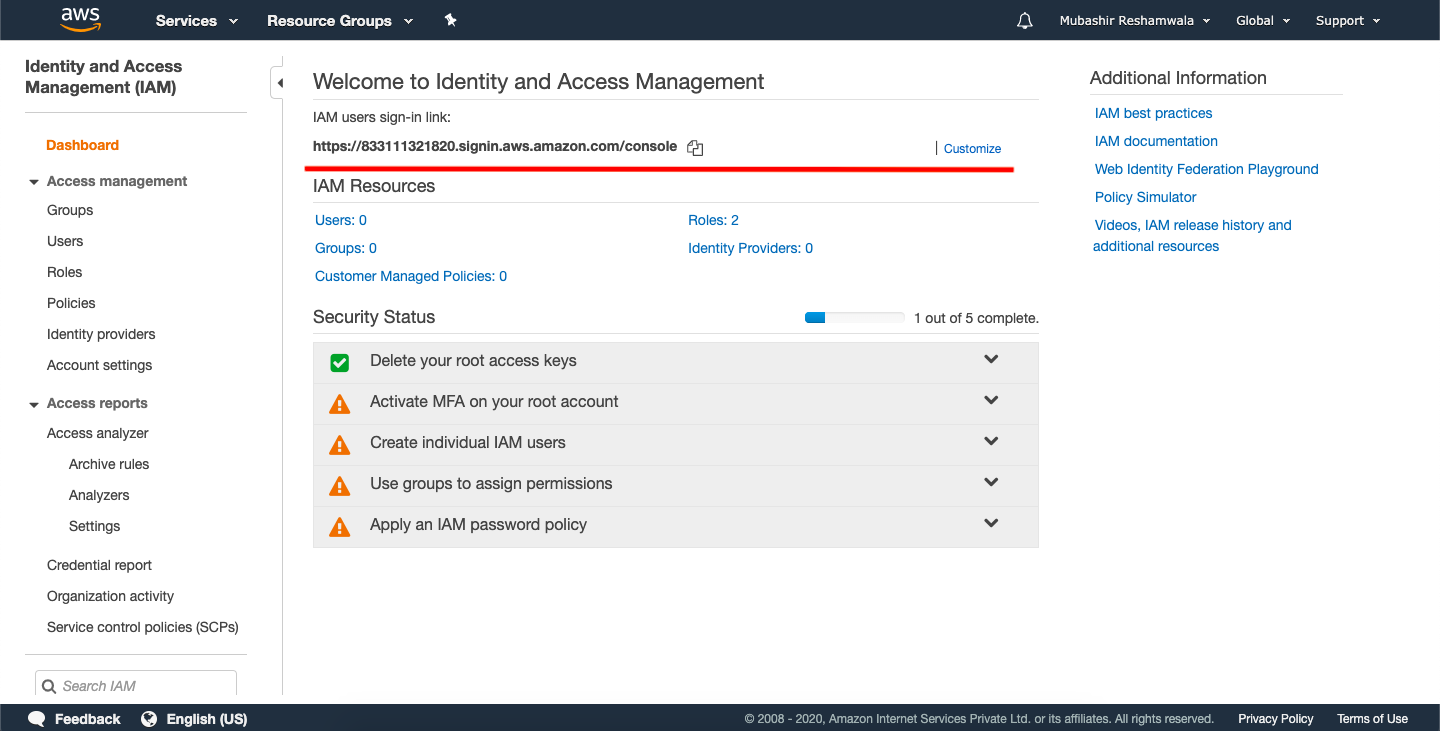Click the Security Status progress bar
The width and height of the screenshot is (1440, 731).
(x=855, y=318)
